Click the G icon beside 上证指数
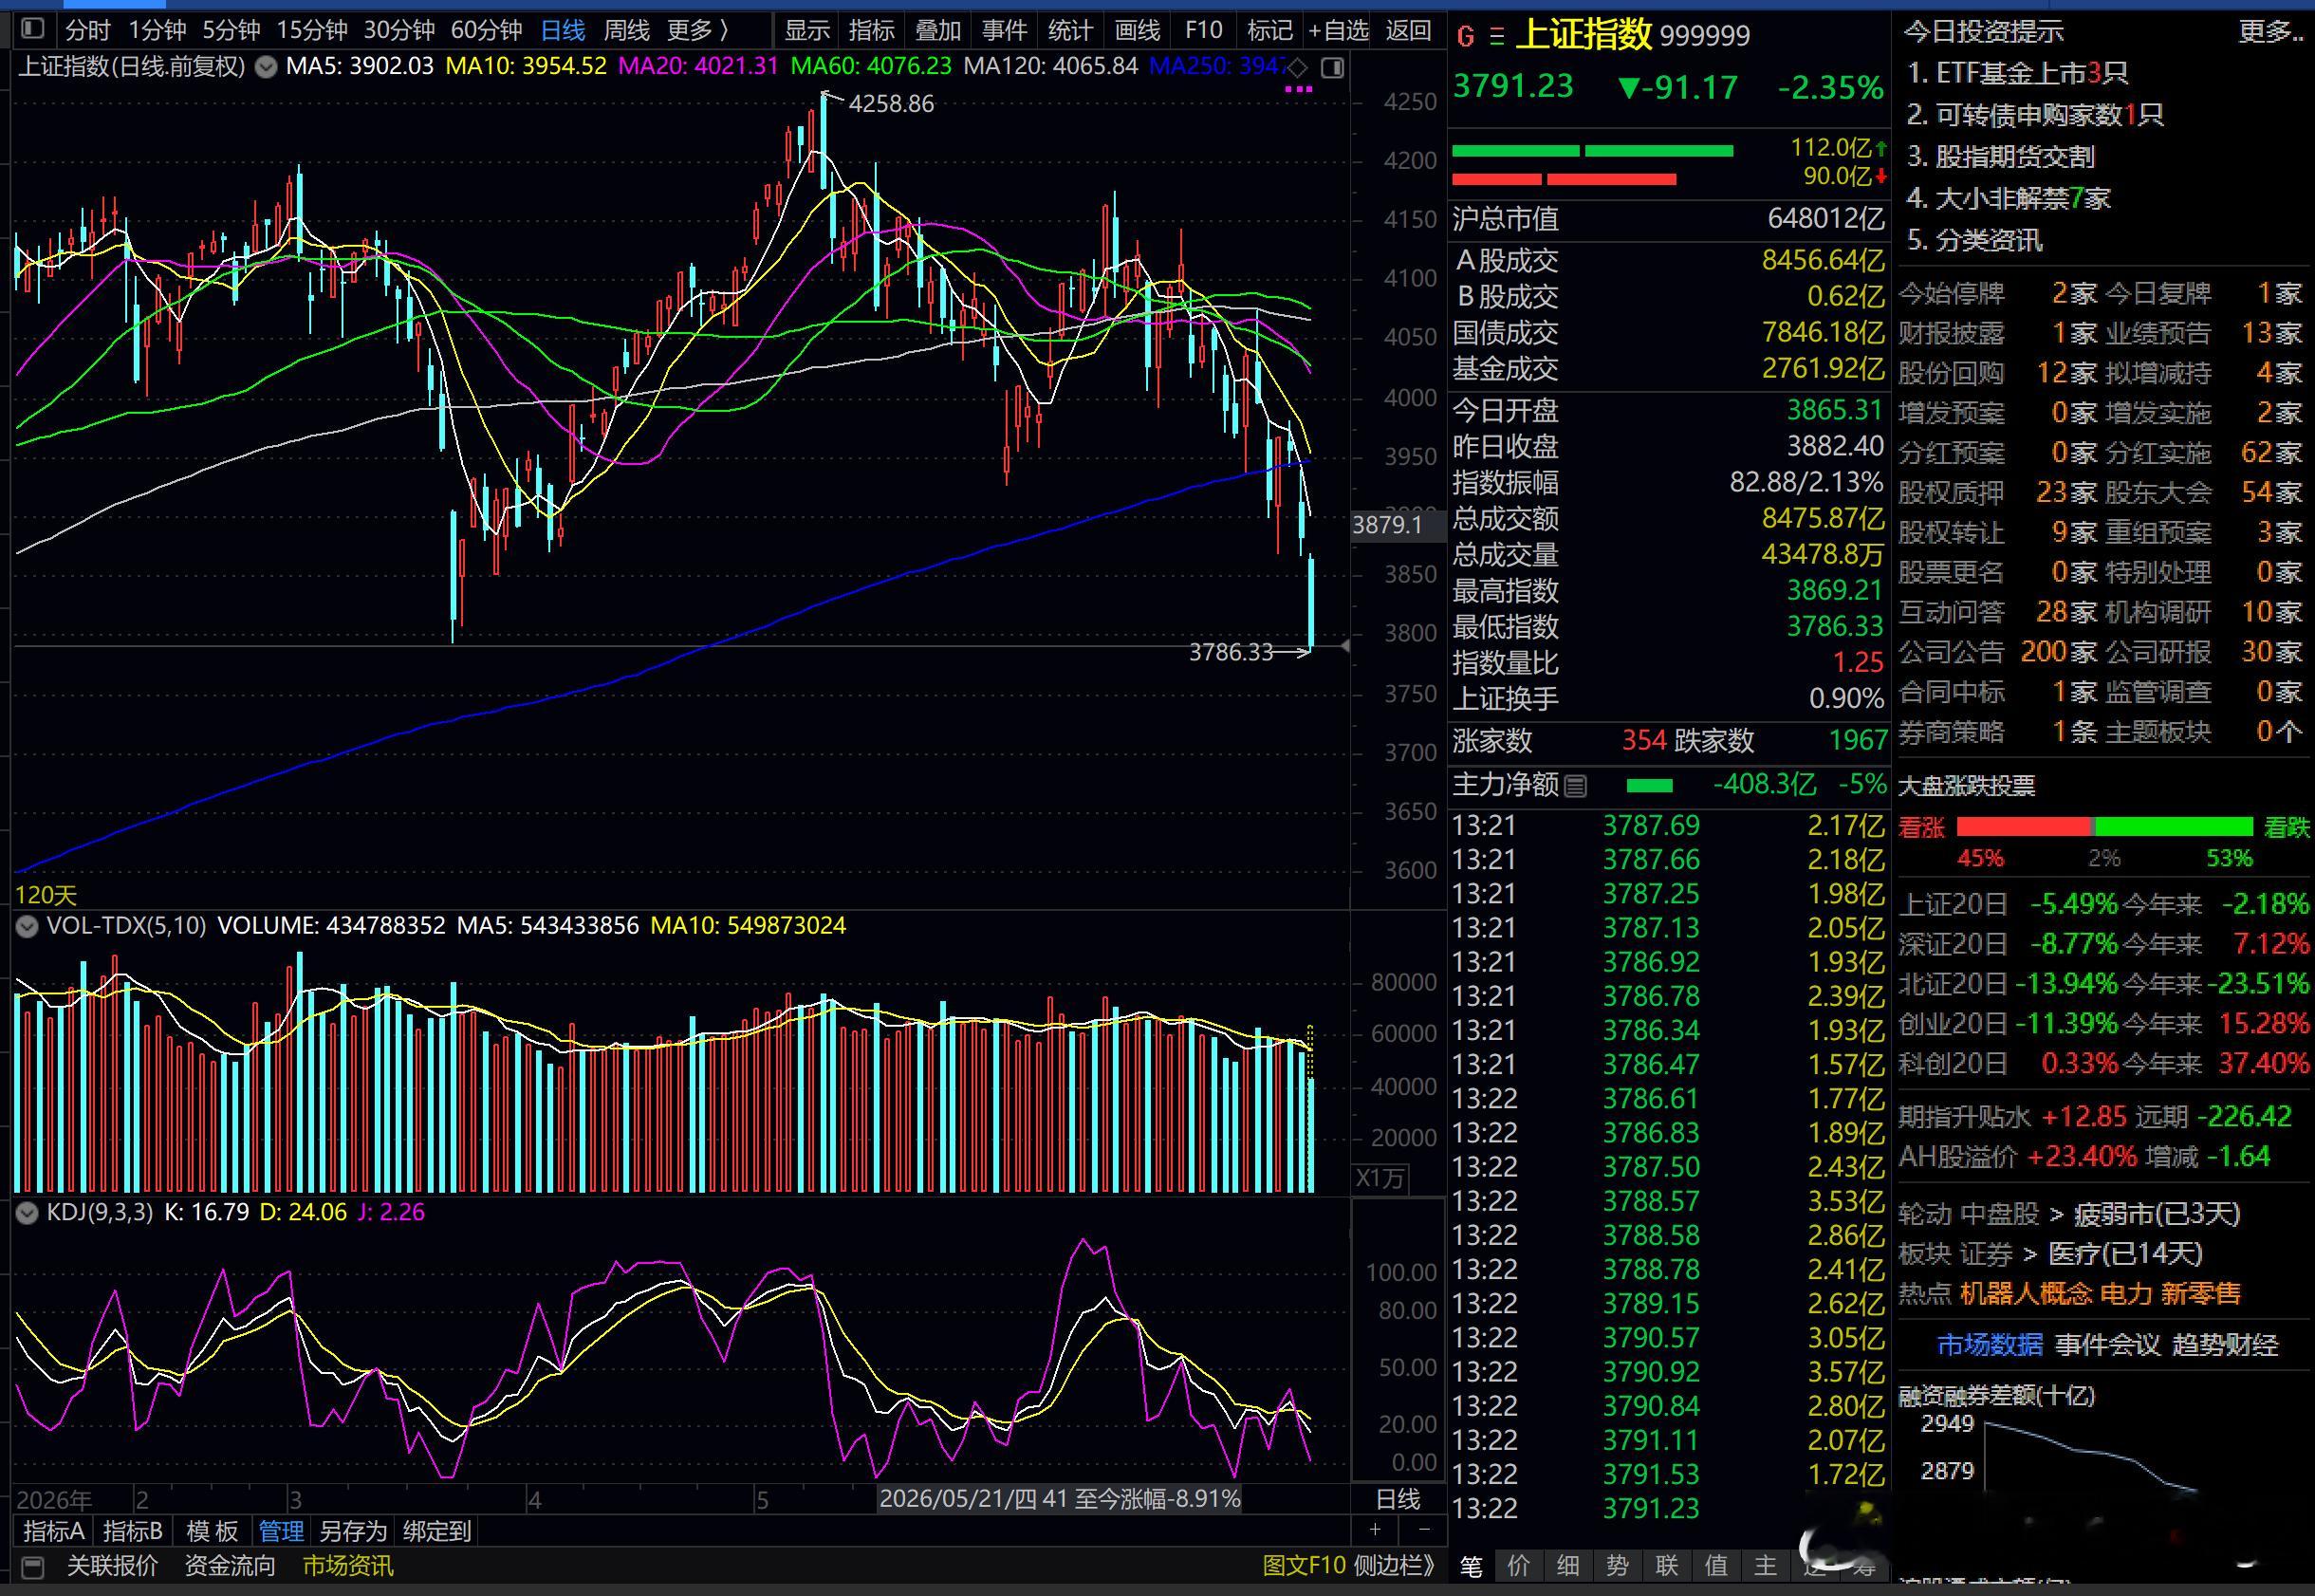This screenshot has width=2315, height=1596. pos(1466,37)
